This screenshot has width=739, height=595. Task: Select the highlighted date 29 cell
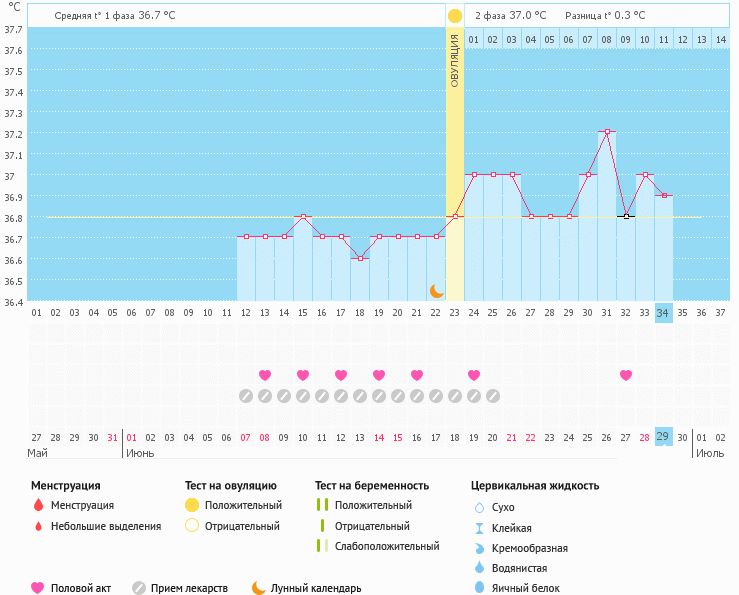(x=663, y=437)
